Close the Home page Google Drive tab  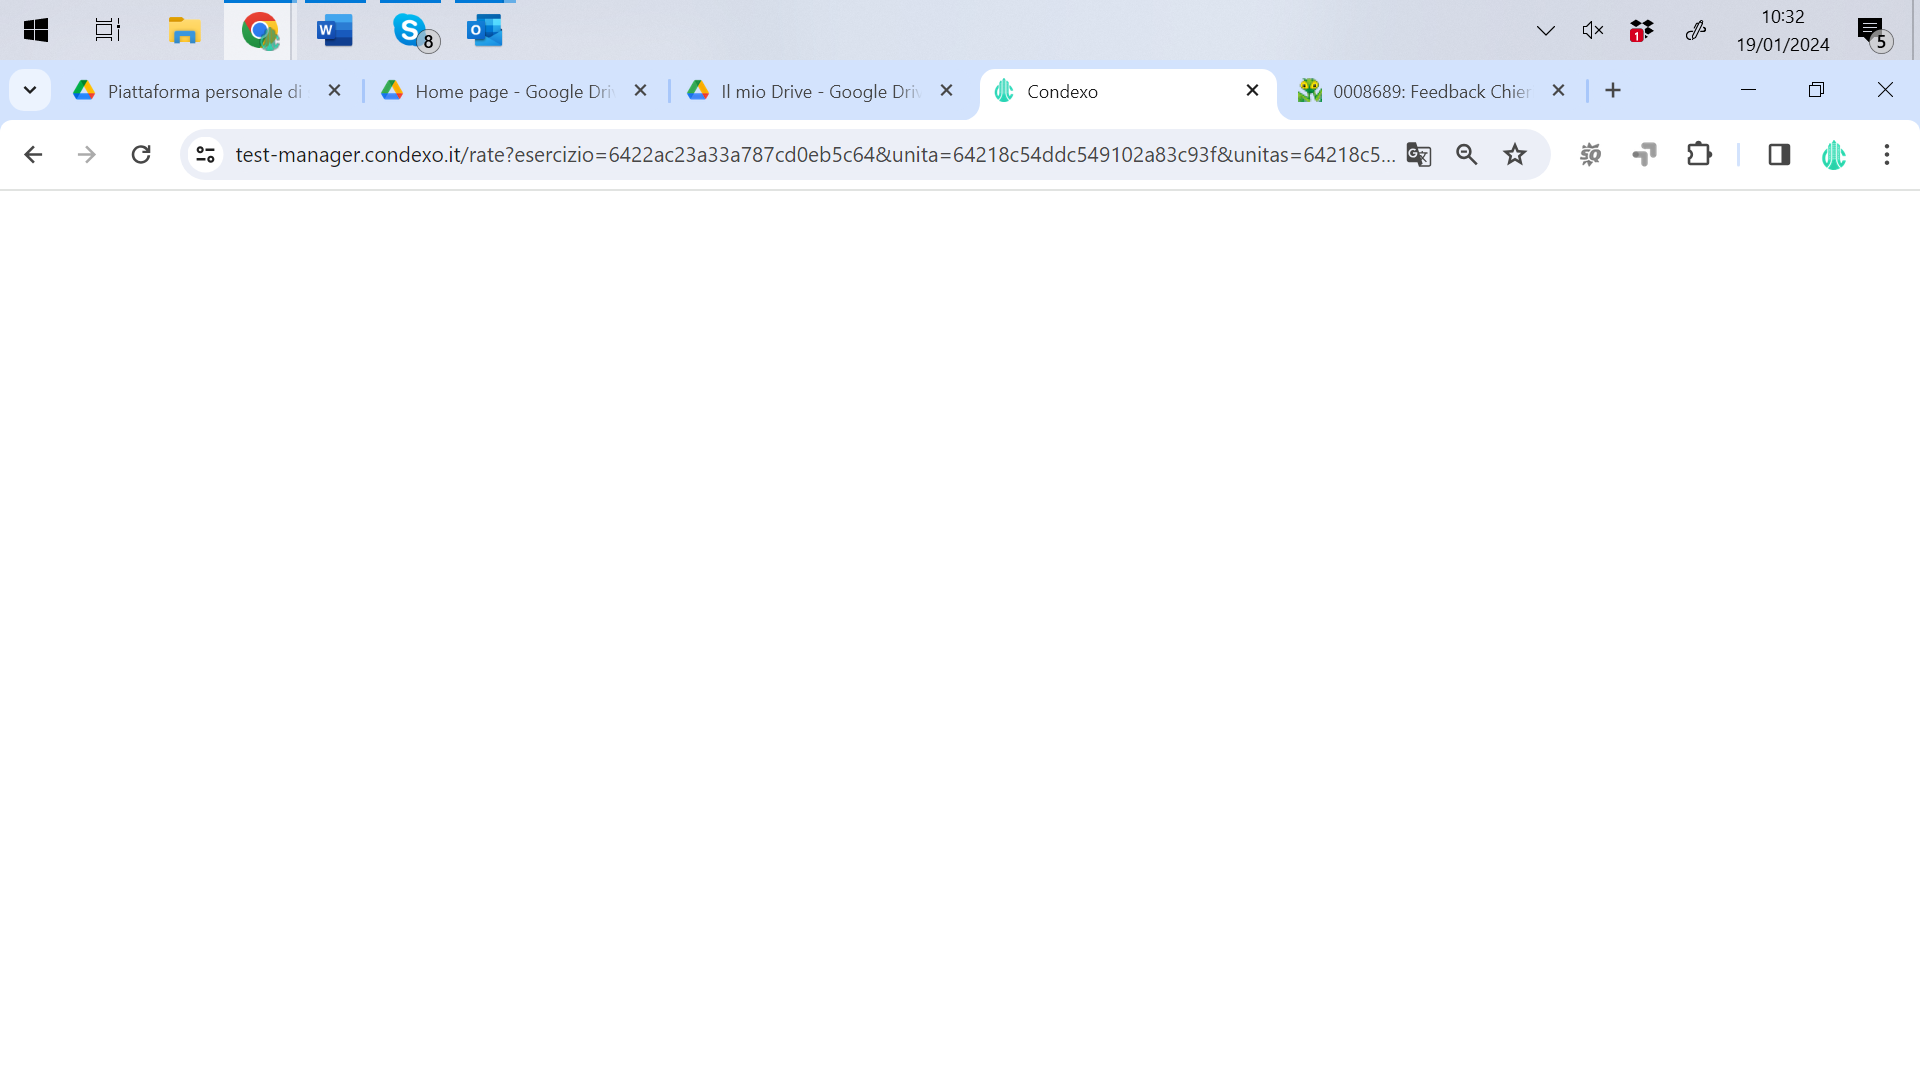tap(641, 90)
